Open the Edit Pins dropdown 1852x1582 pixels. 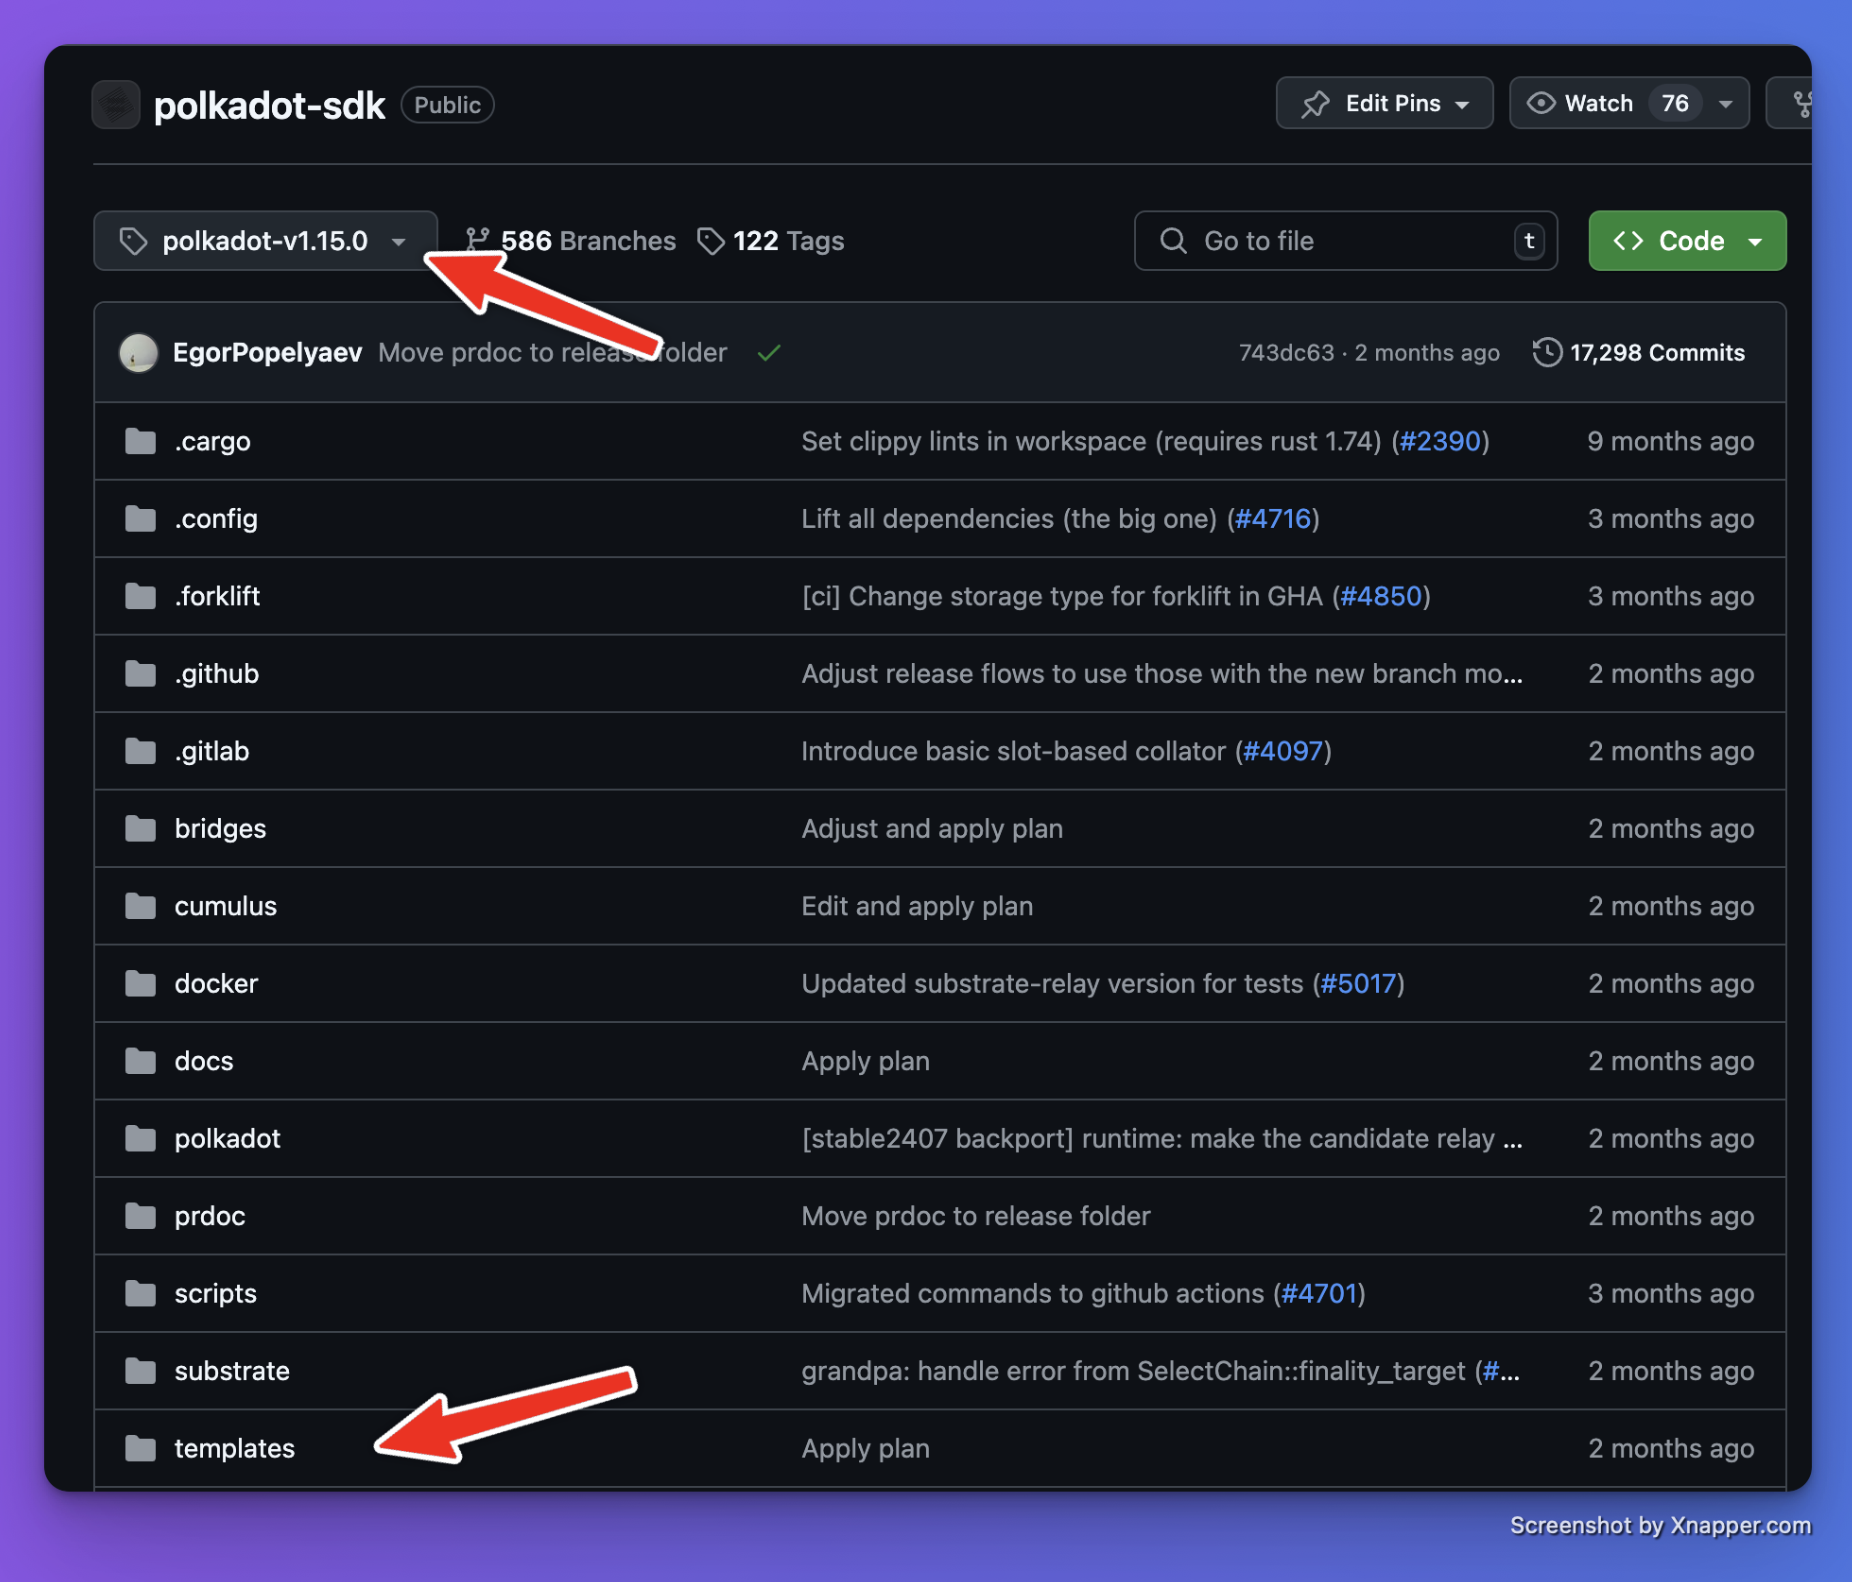click(1384, 103)
